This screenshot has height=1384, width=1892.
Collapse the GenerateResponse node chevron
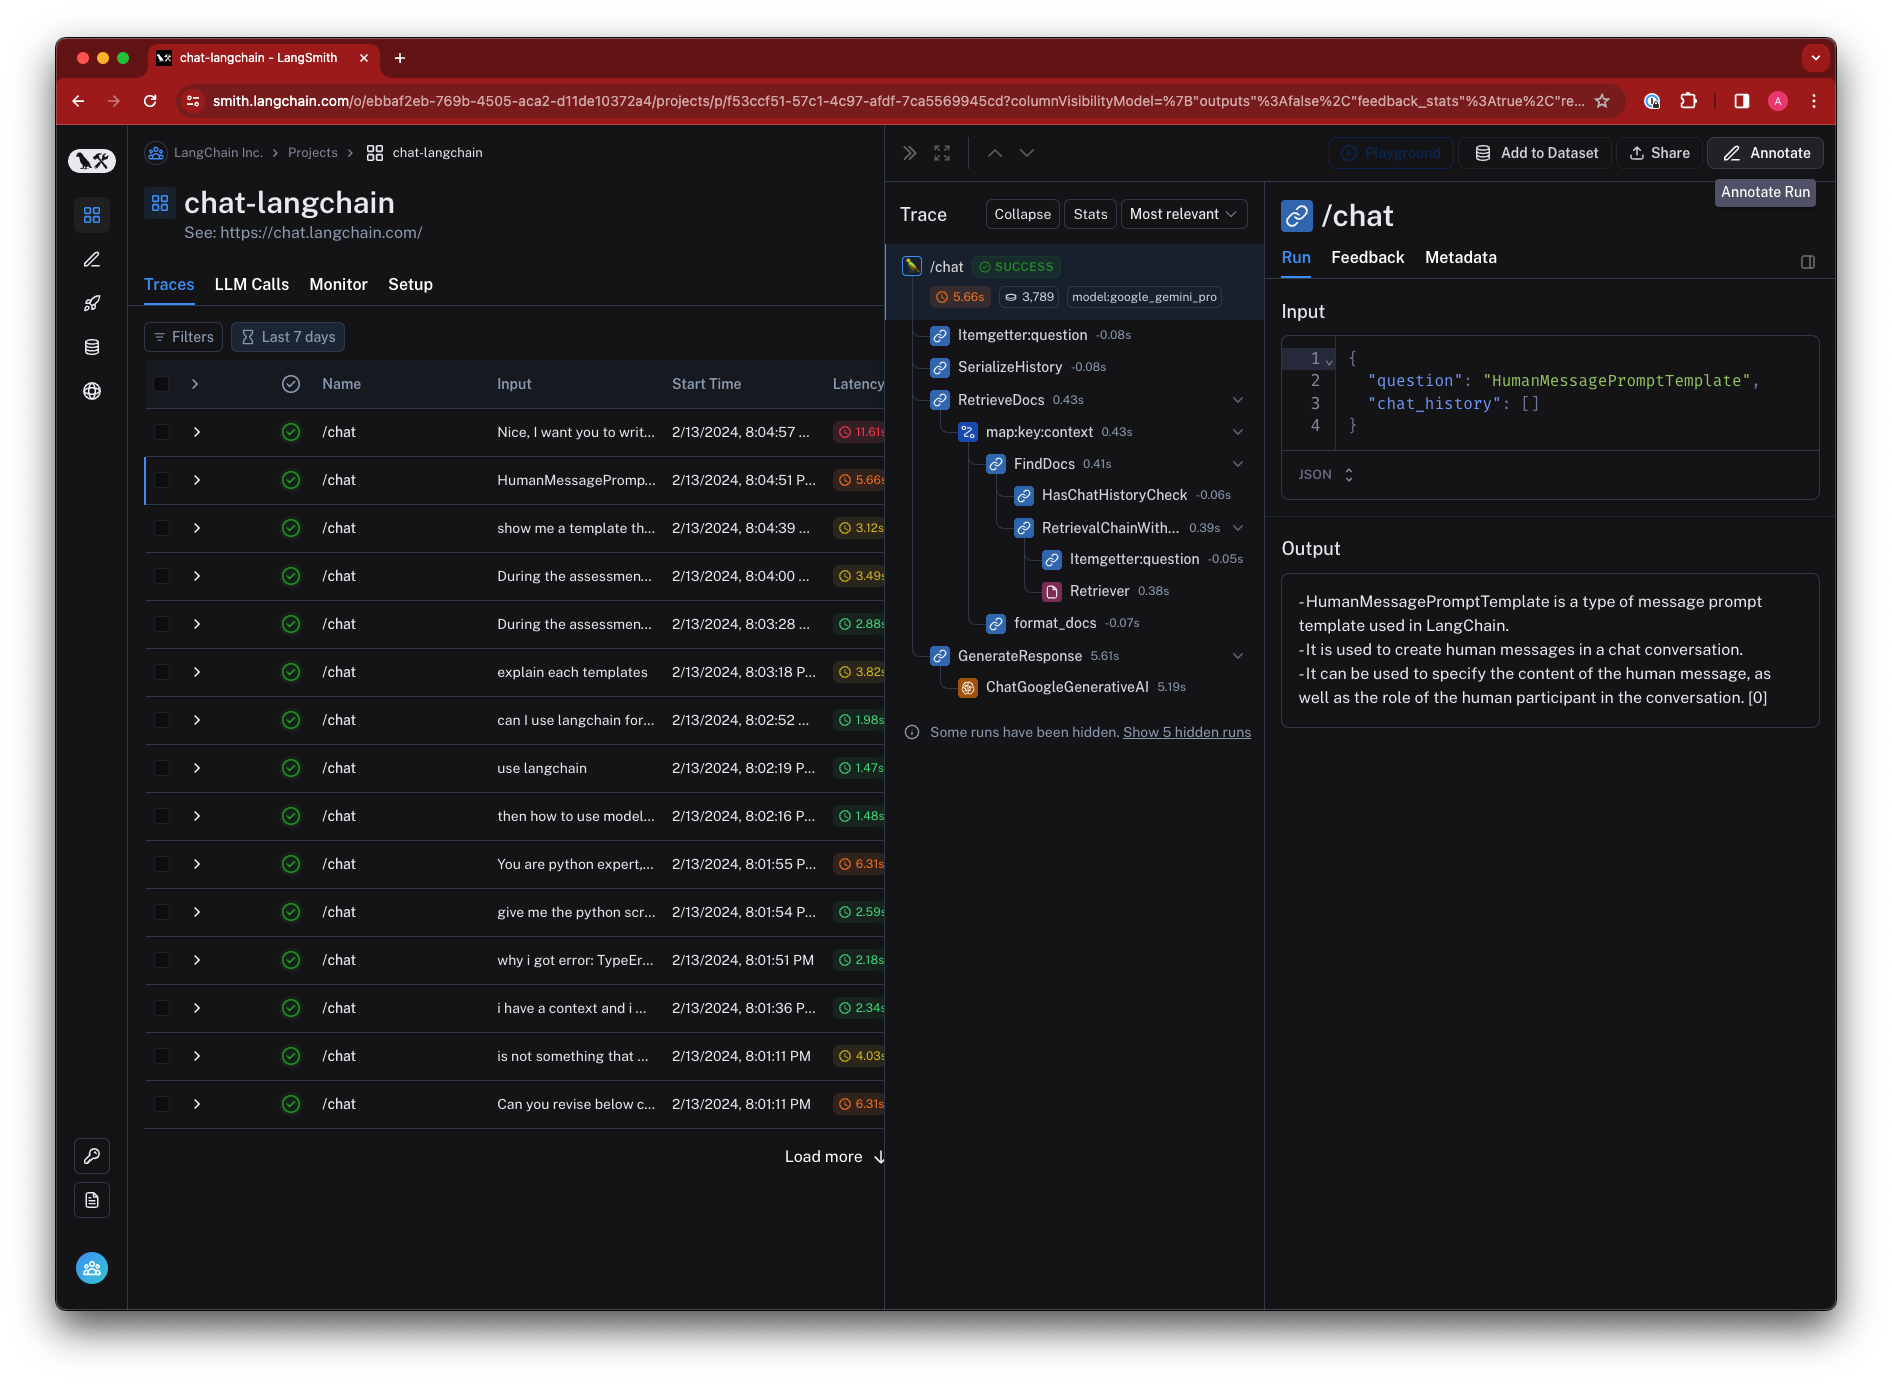click(1238, 656)
